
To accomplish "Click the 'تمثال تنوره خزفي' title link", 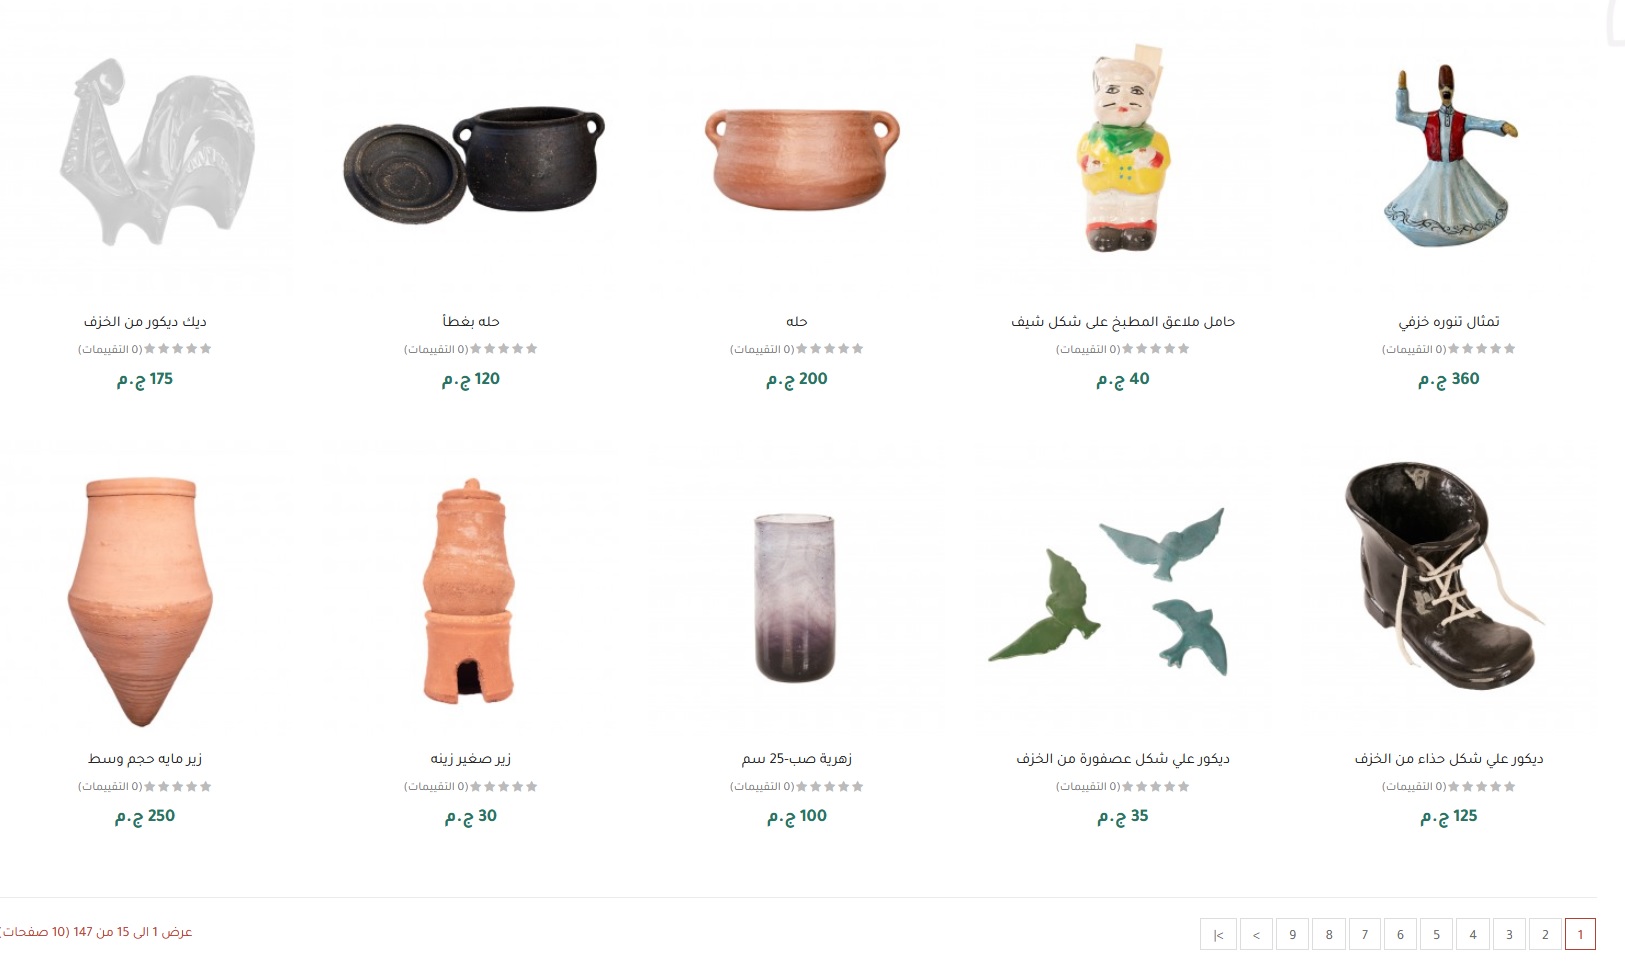I will coord(1449,322).
